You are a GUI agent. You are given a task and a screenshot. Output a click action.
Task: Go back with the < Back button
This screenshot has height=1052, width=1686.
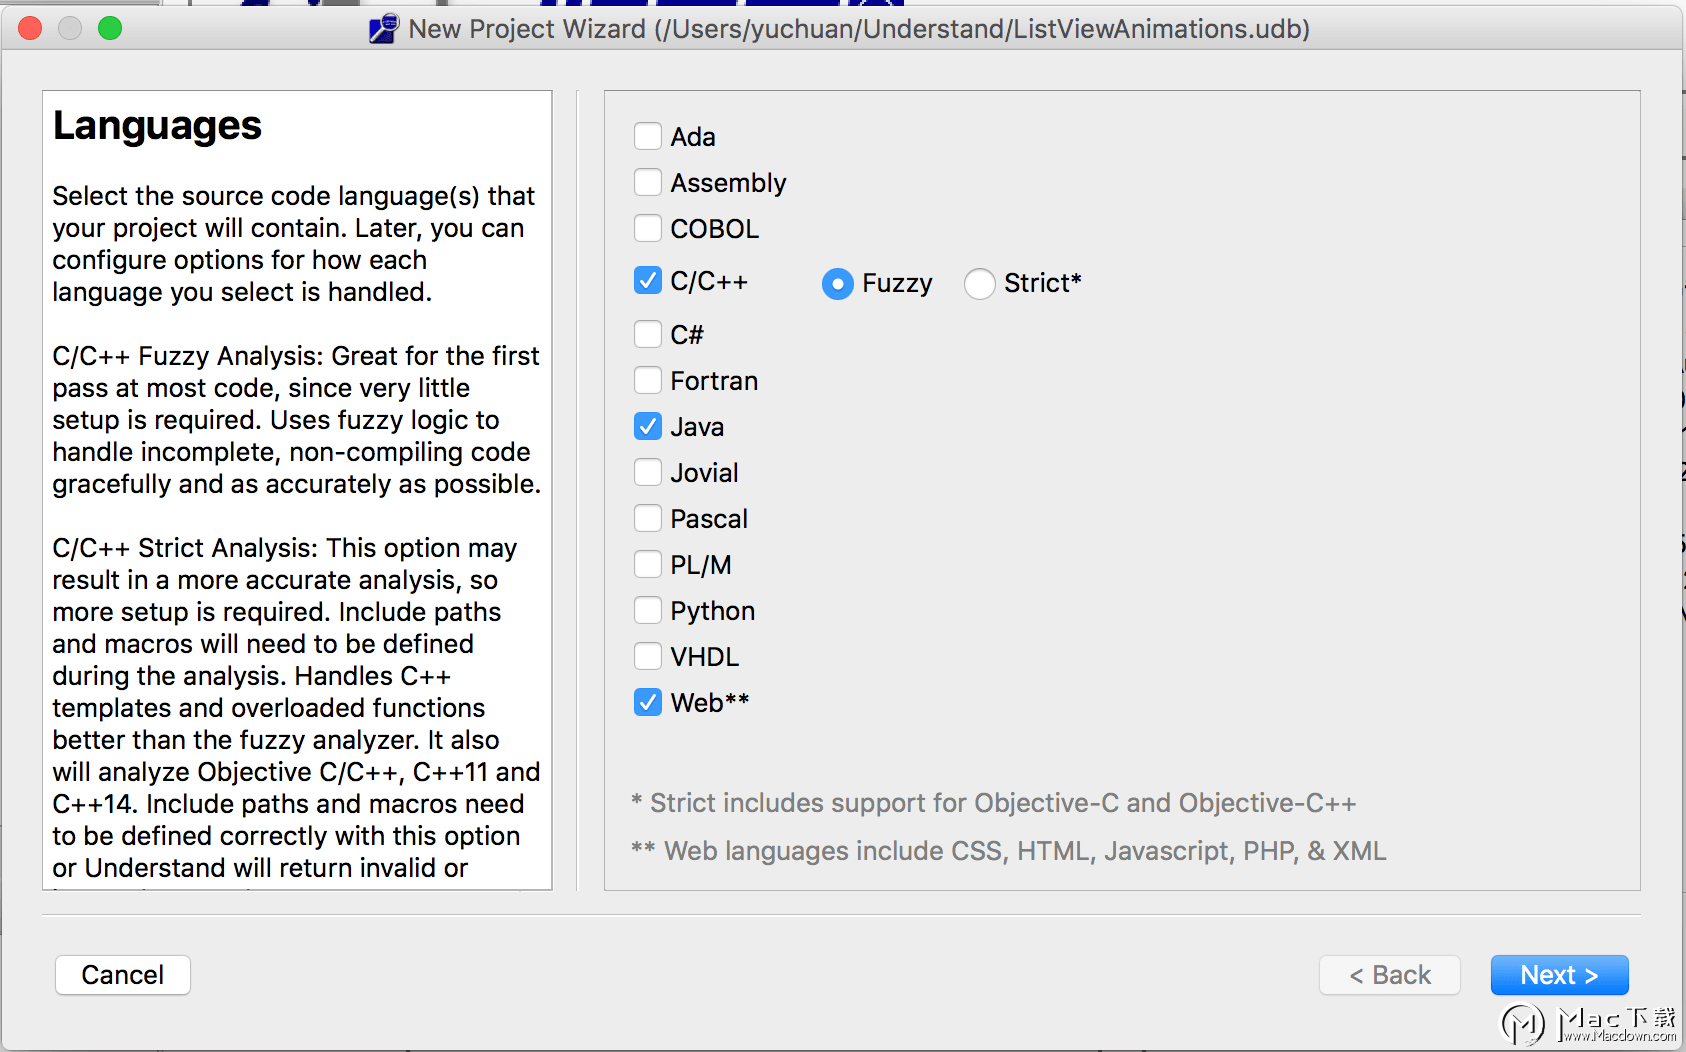pos(1390,975)
